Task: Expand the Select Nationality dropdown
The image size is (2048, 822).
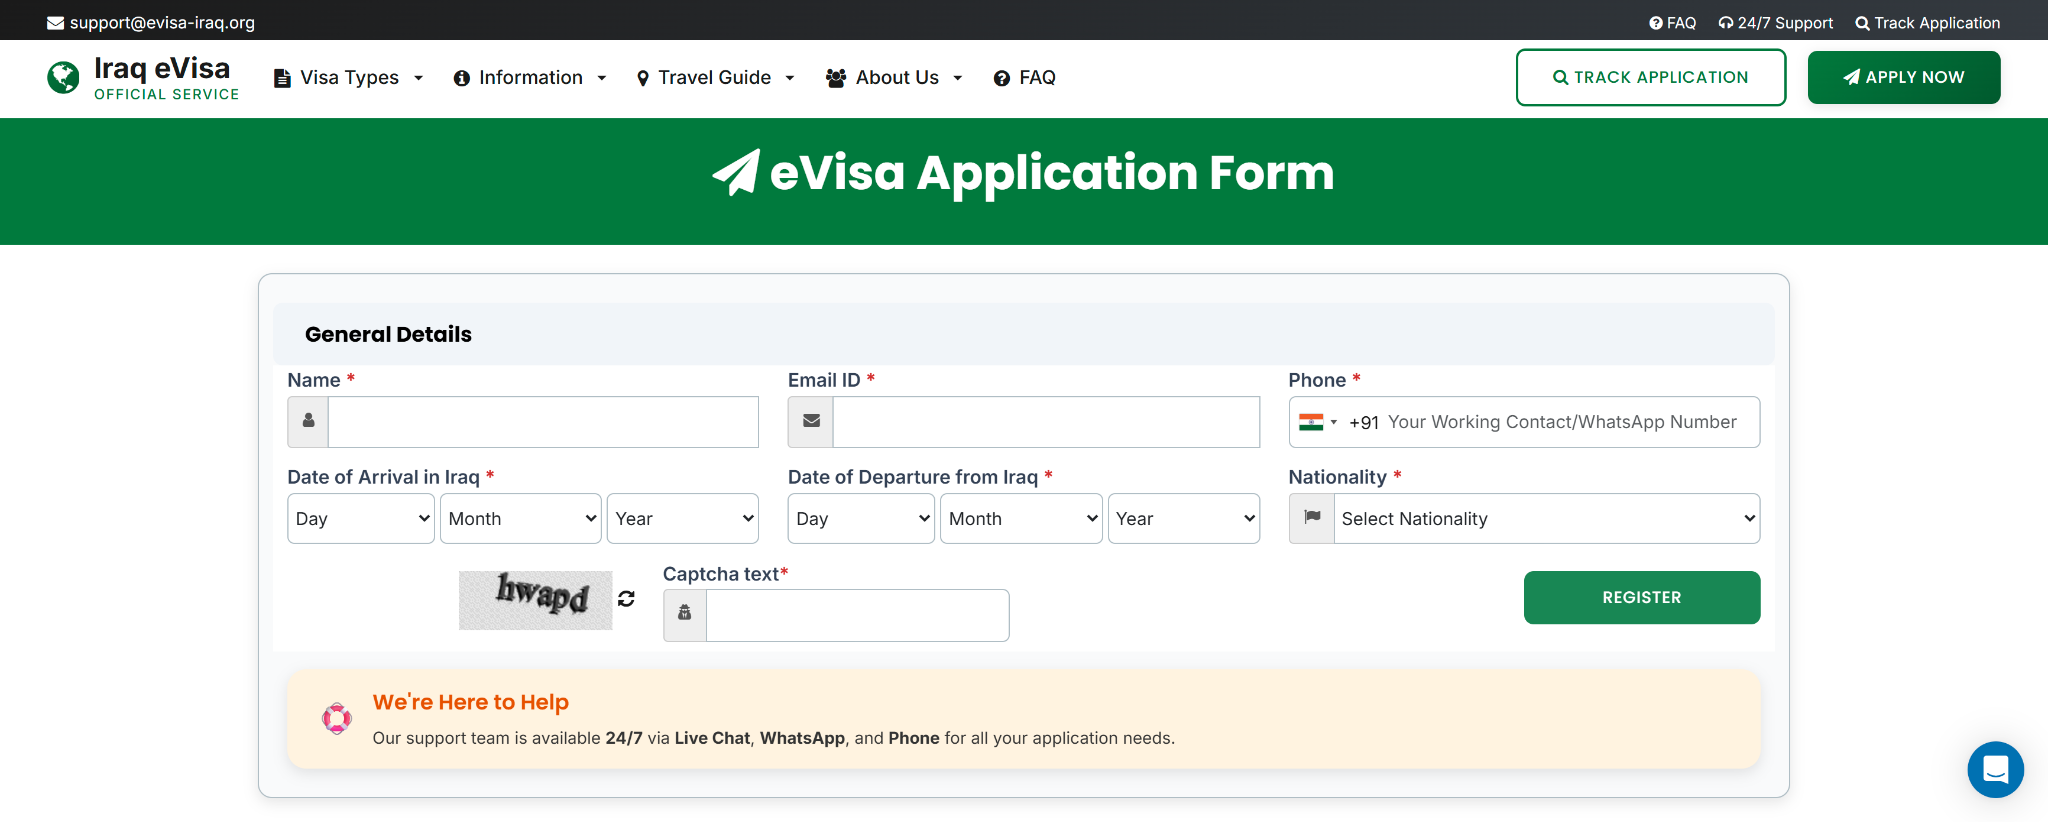Action: coord(1546,518)
